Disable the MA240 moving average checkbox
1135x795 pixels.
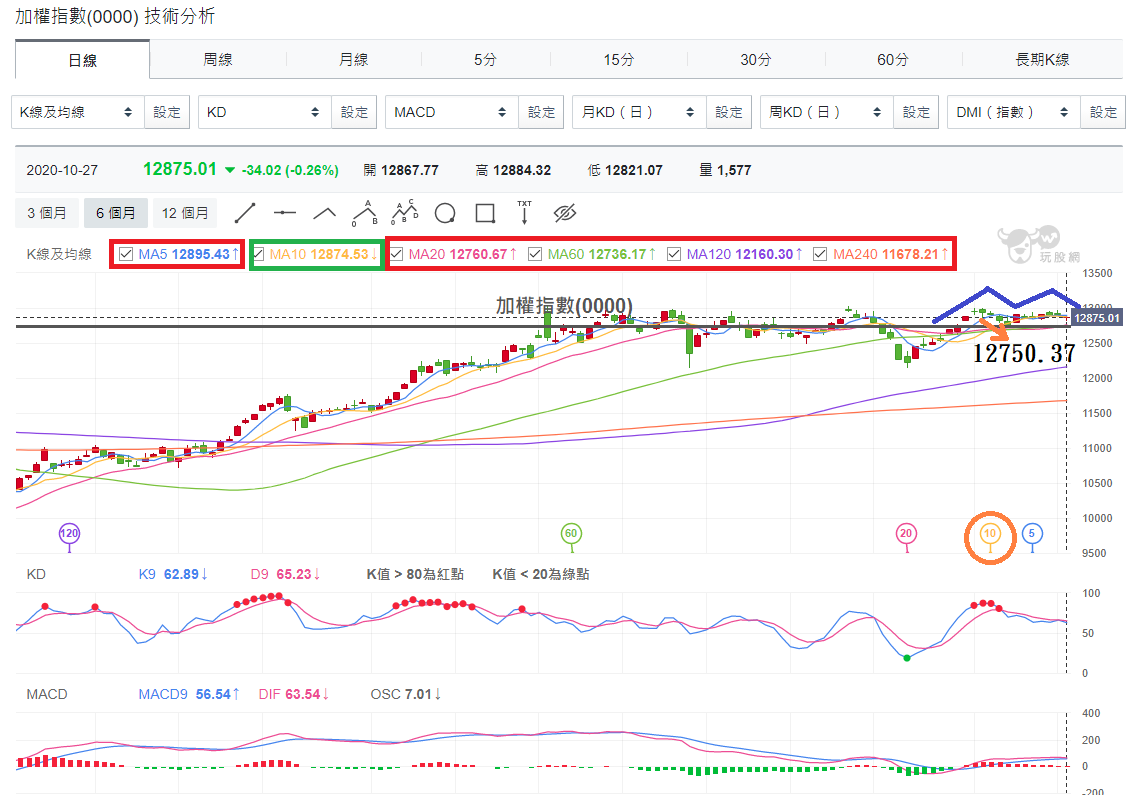point(820,254)
